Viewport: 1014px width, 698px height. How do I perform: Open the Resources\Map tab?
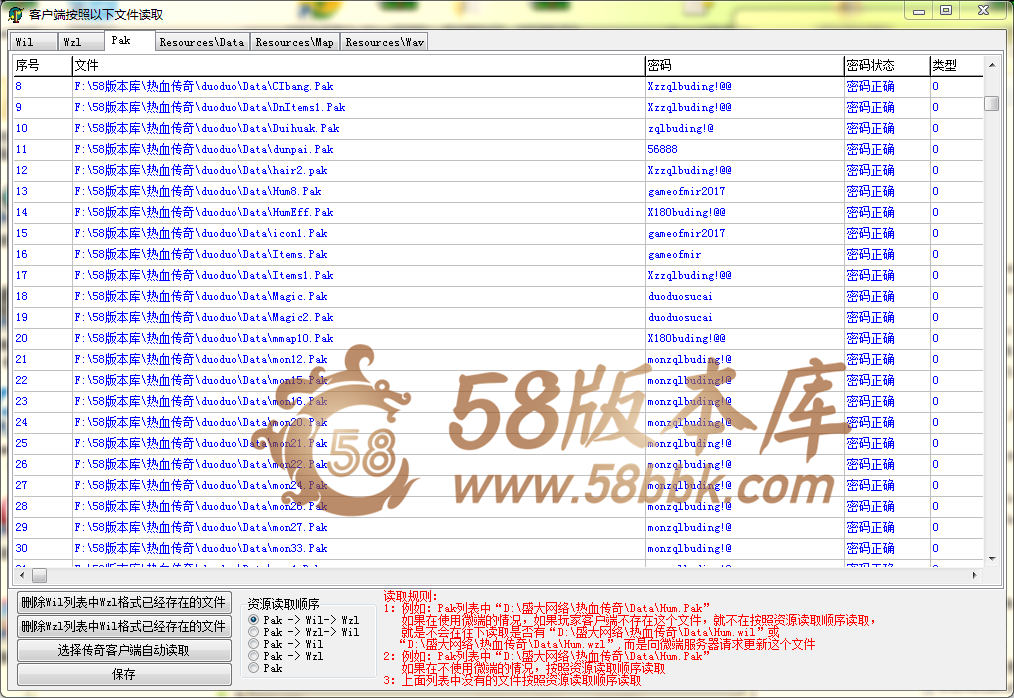(x=294, y=42)
